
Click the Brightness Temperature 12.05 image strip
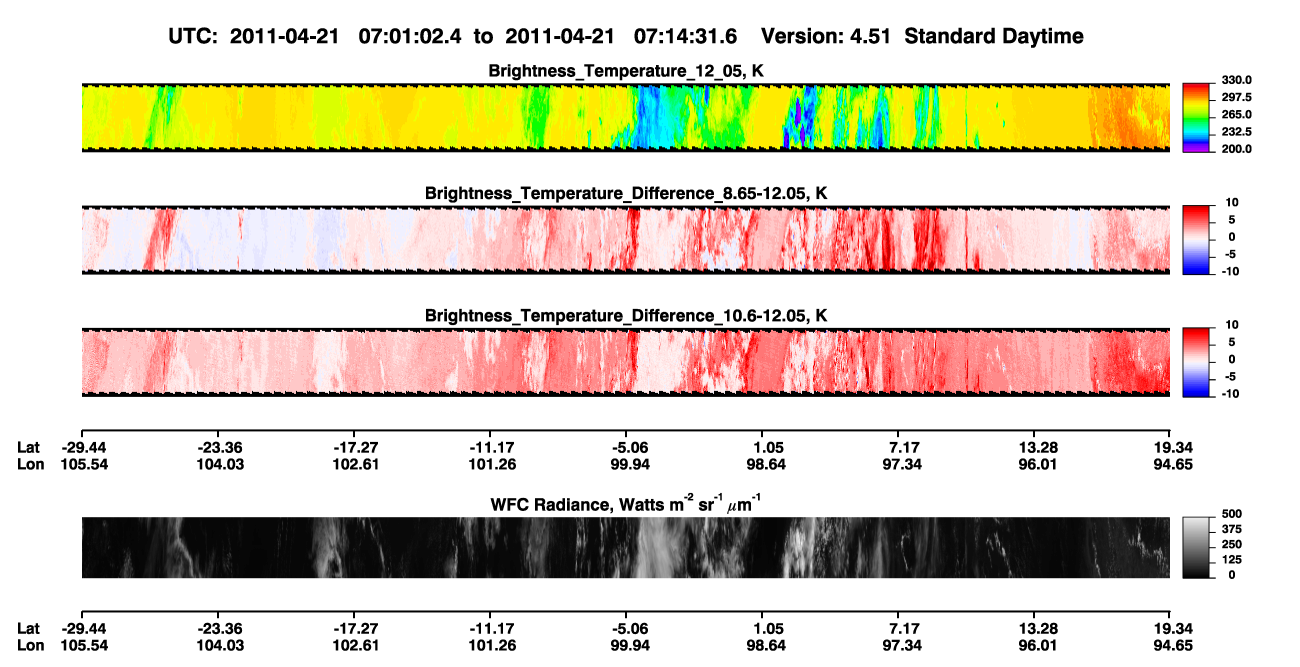pos(626,117)
